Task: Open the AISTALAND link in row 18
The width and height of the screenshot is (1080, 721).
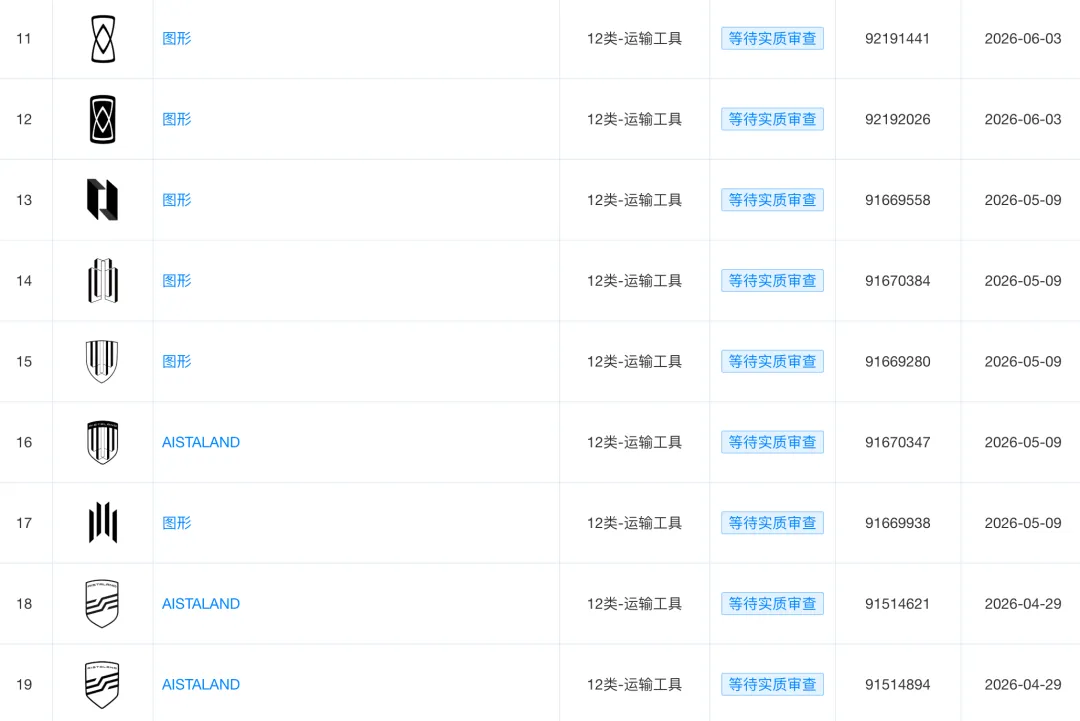Action: point(201,603)
